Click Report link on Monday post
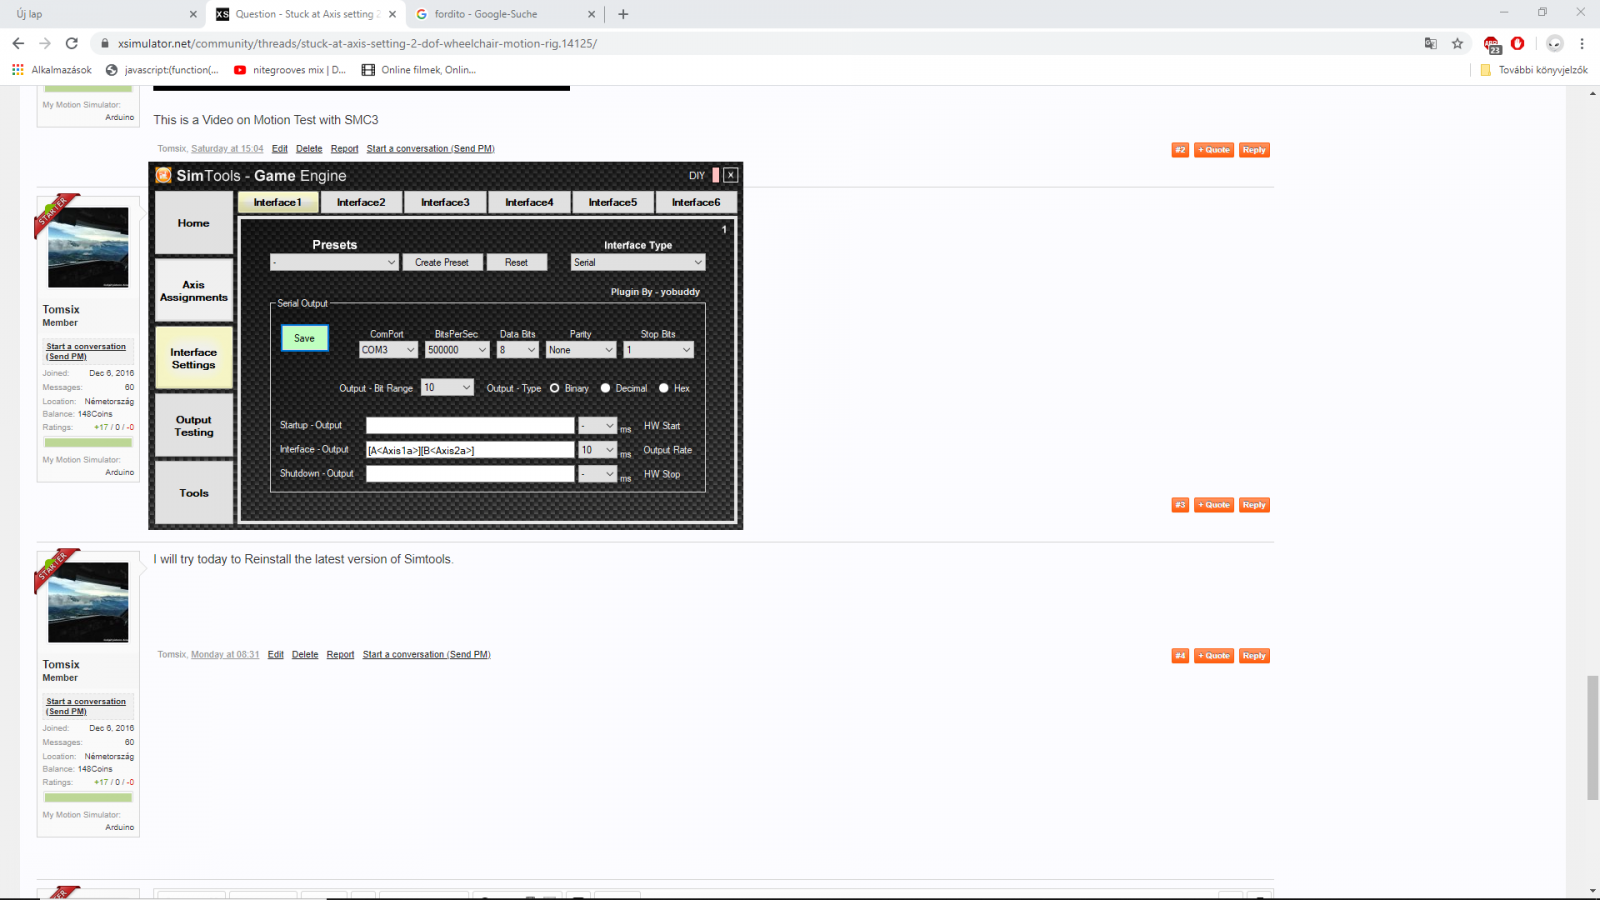 340,655
